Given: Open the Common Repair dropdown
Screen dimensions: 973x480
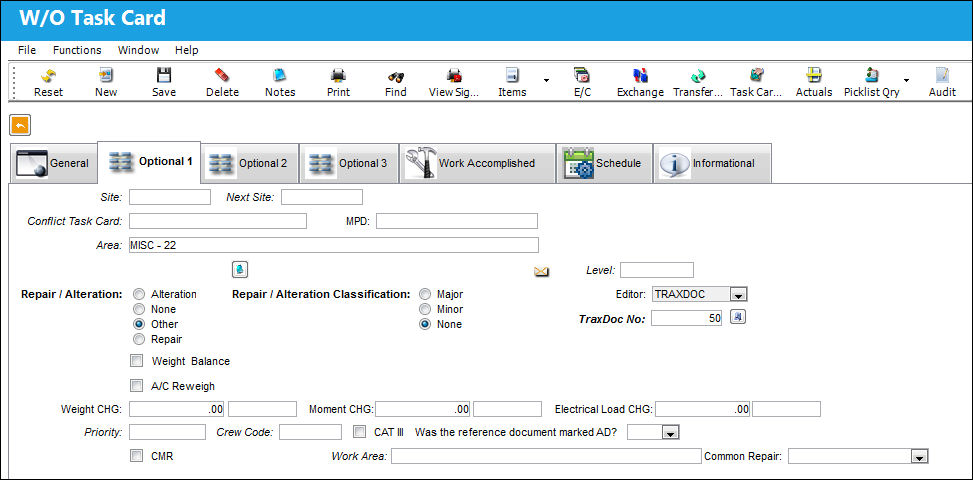Looking at the screenshot, I should (919, 457).
